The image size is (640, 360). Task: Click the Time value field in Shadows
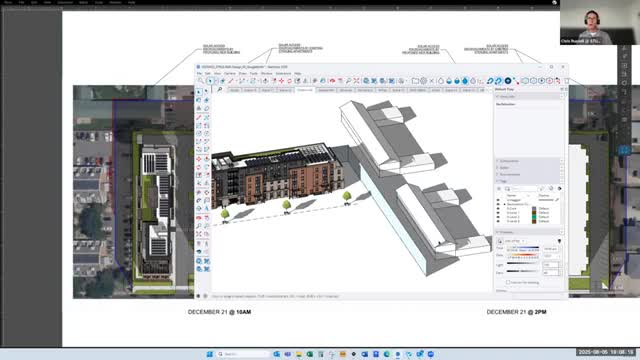pos(551,249)
